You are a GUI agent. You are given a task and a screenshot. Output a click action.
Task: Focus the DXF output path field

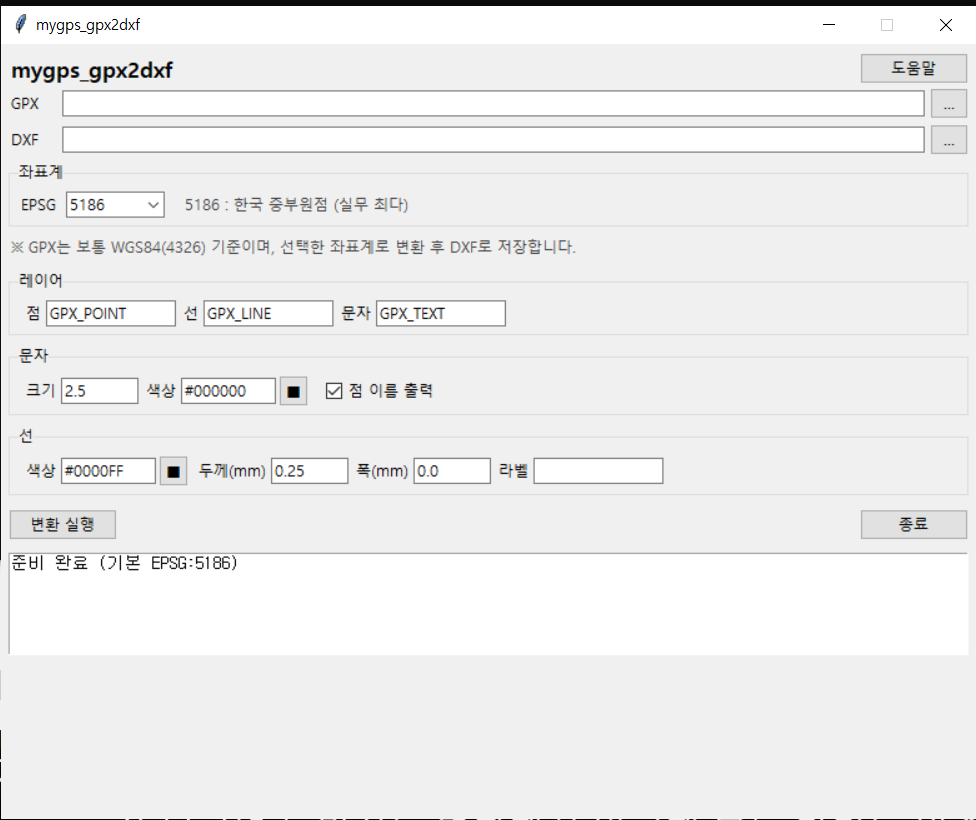tap(492, 140)
